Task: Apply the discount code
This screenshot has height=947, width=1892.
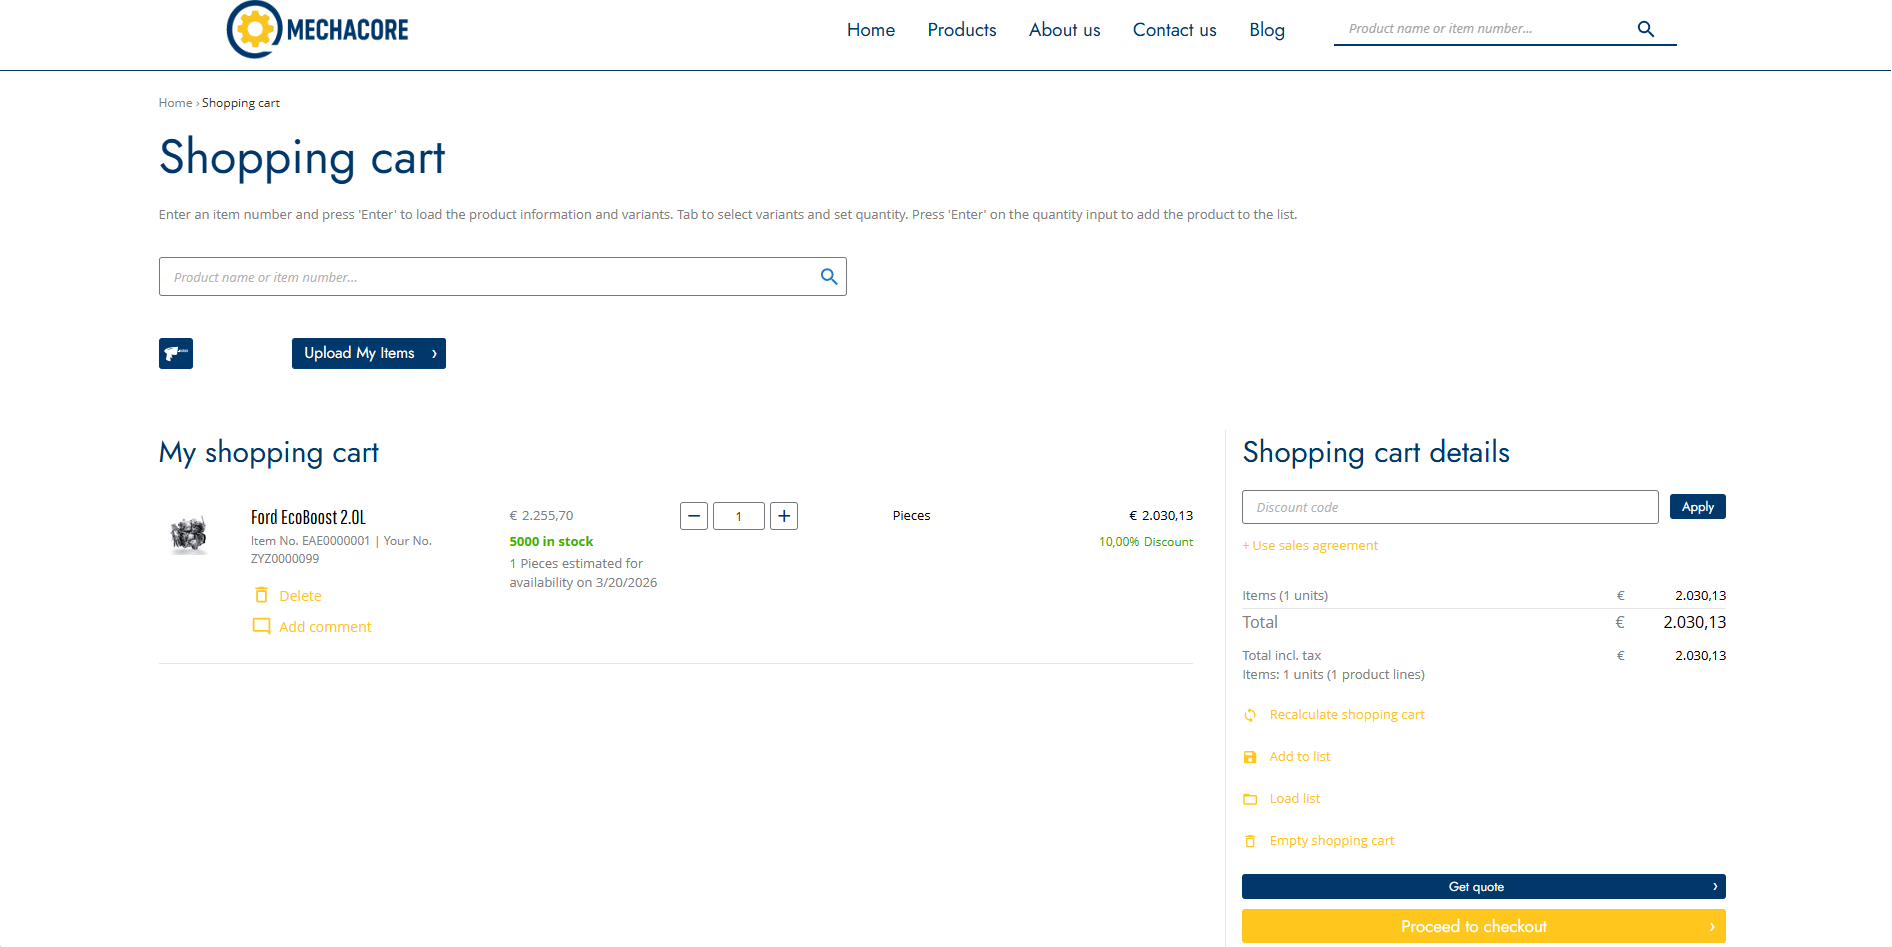Action: pos(1698,507)
